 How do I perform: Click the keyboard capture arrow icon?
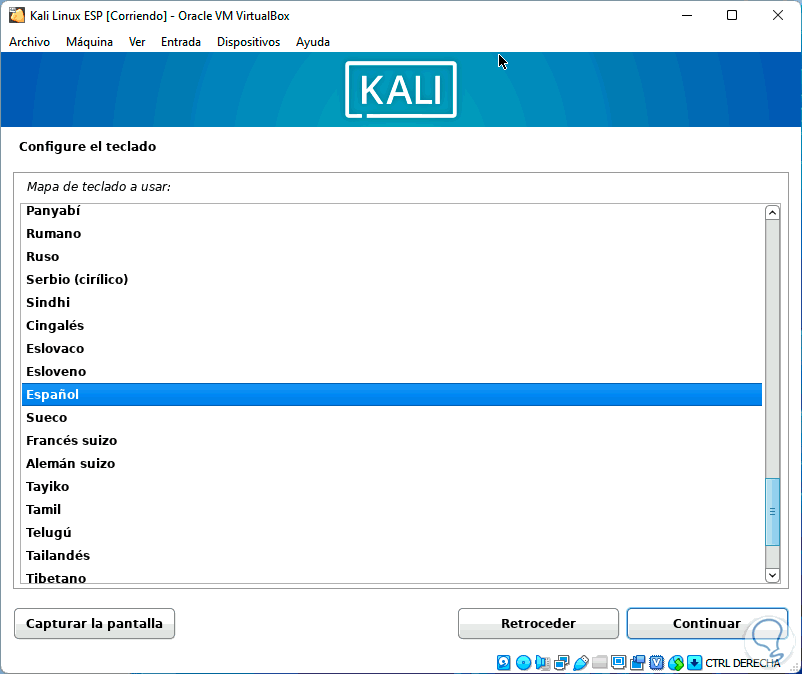point(694,663)
